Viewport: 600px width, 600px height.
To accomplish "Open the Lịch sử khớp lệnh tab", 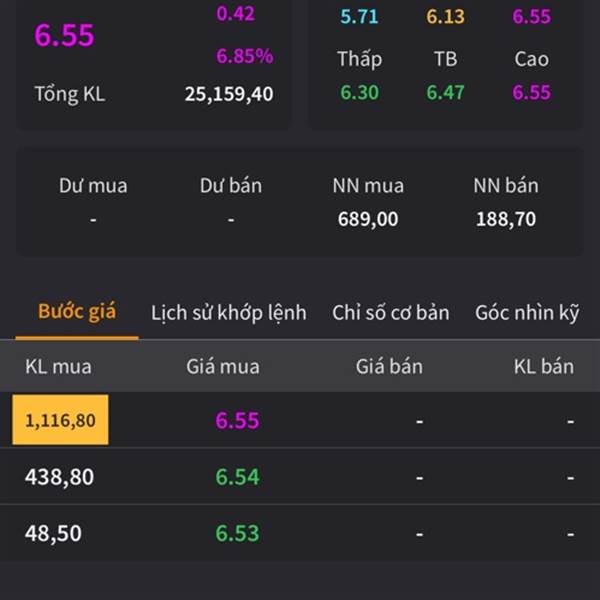I will click(x=229, y=313).
